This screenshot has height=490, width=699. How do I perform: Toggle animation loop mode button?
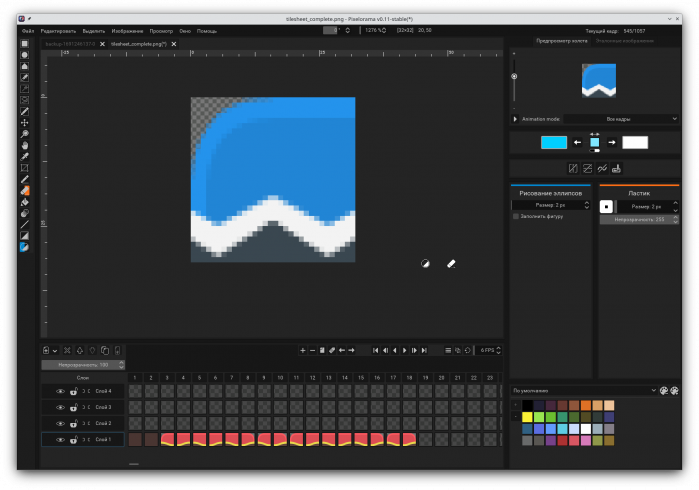pos(468,350)
